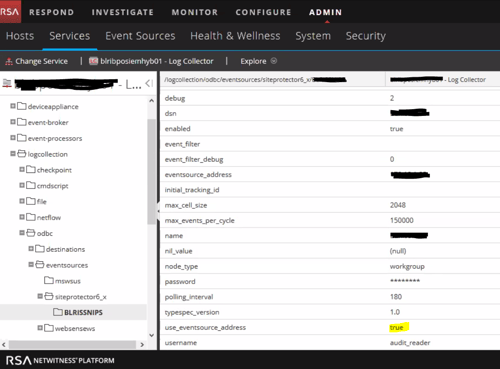
Task: Click the cmdscript folder icon
Action: pos(31,185)
